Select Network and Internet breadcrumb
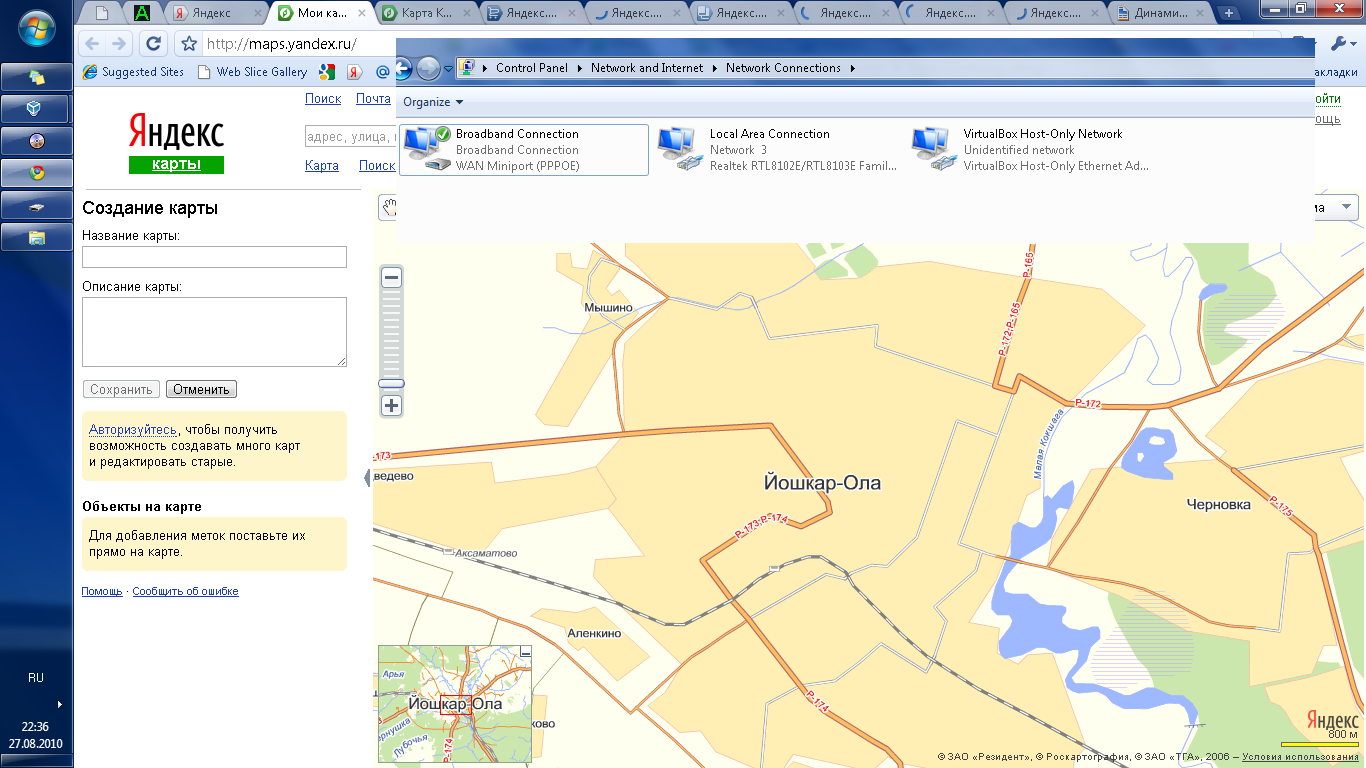The width and height of the screenshot is (1366, 768). [647, 68]
